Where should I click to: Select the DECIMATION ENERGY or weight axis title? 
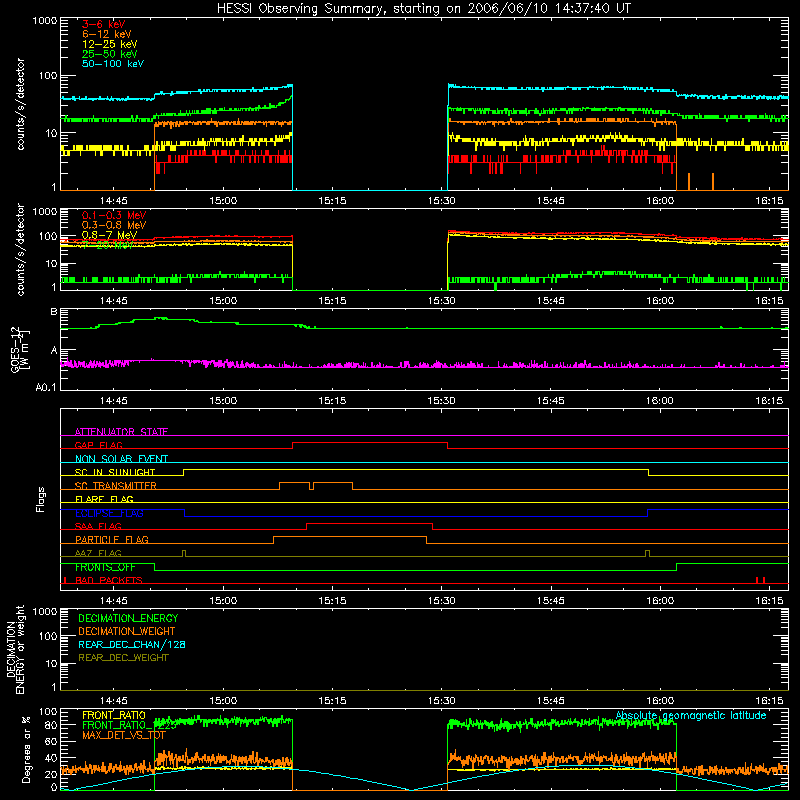[x=15, y=649]
